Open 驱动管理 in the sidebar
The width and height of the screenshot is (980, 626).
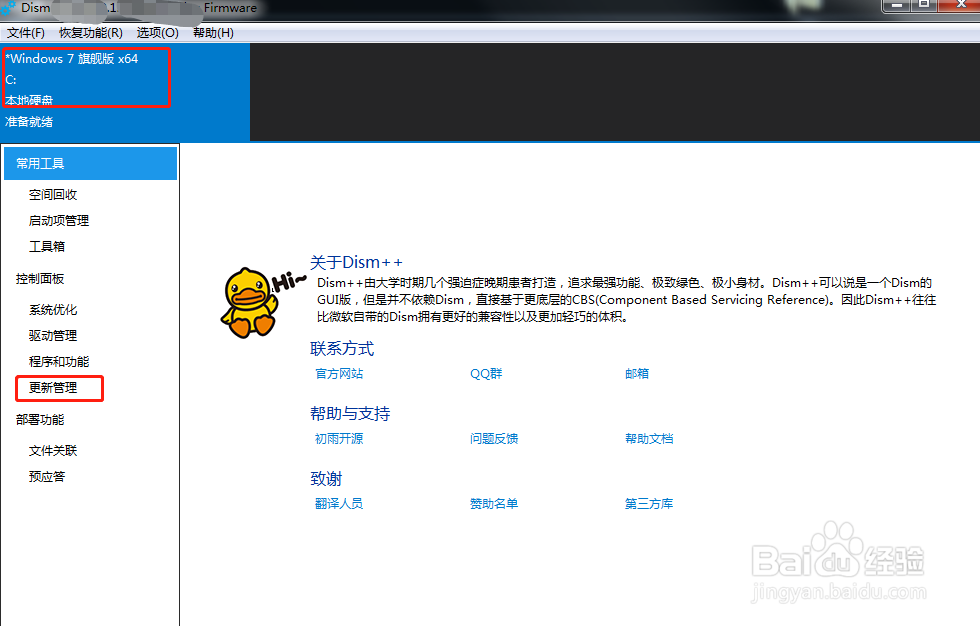point(53,335)
